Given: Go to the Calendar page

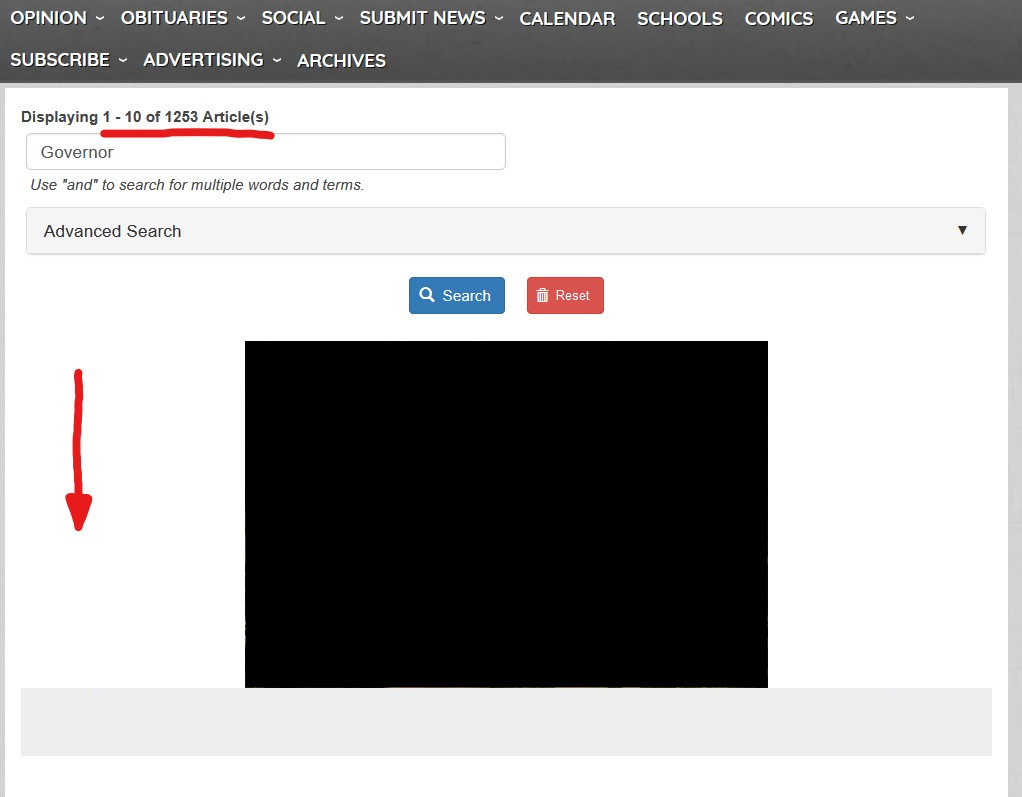Looking at the screenshot, I should coord(567,19).
